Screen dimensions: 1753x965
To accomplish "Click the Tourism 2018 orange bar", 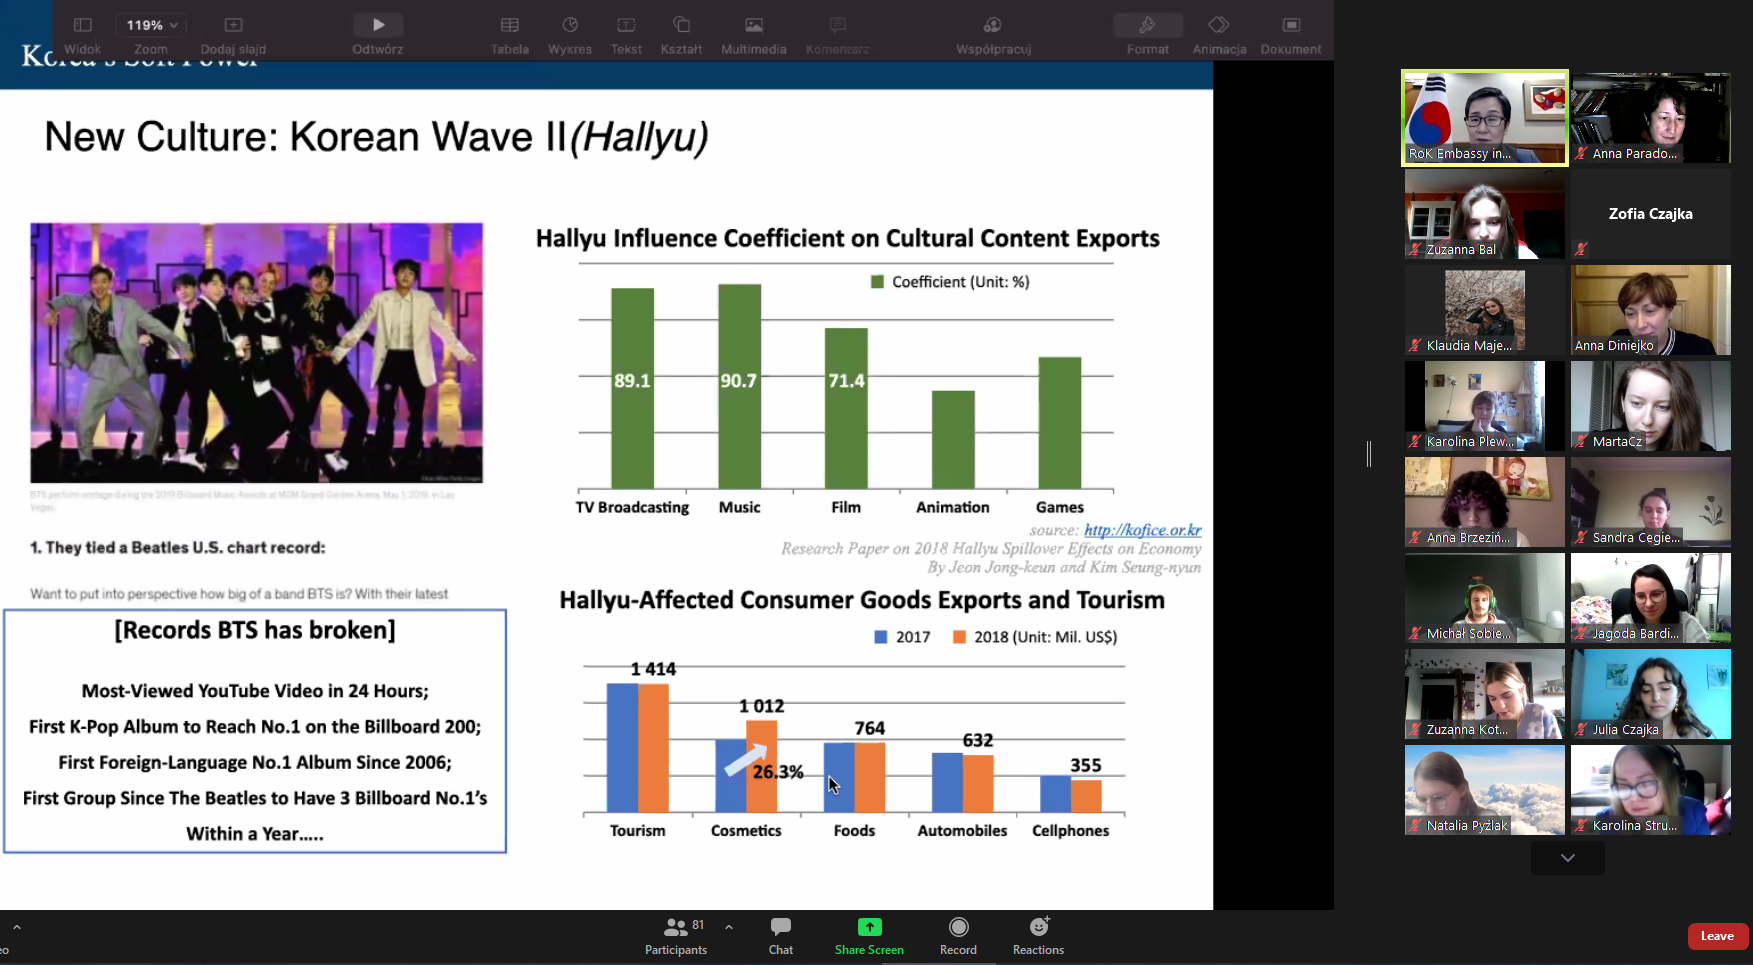I will [x=653, y=747].
